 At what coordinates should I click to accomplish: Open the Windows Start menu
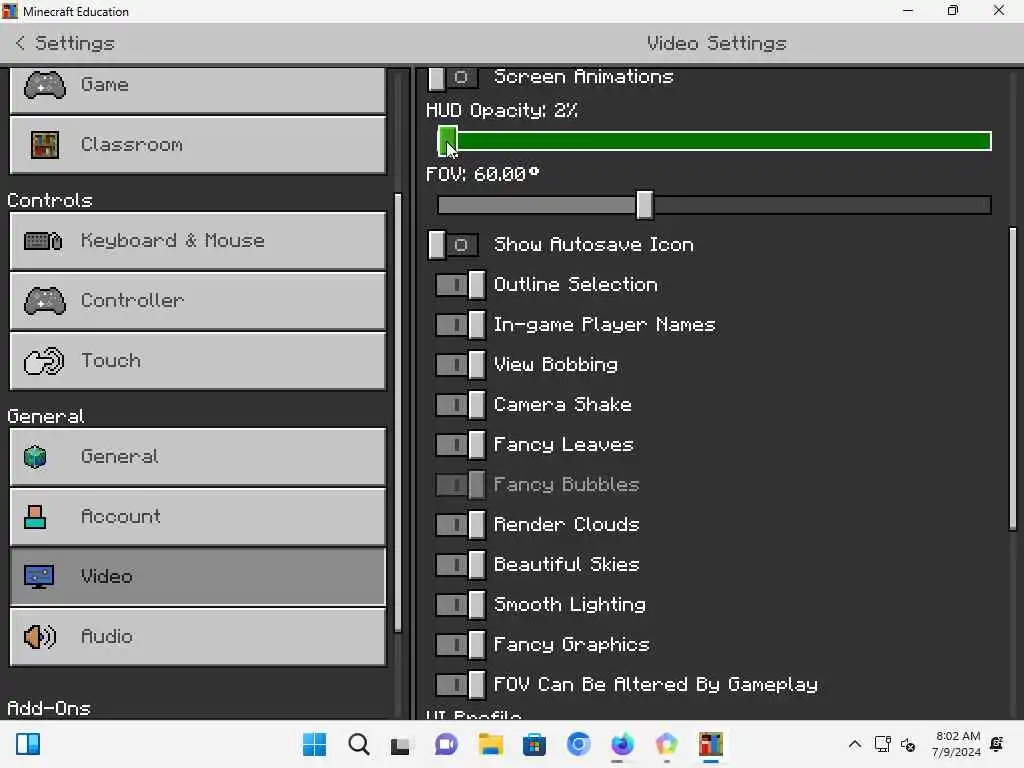click(314, 744)
